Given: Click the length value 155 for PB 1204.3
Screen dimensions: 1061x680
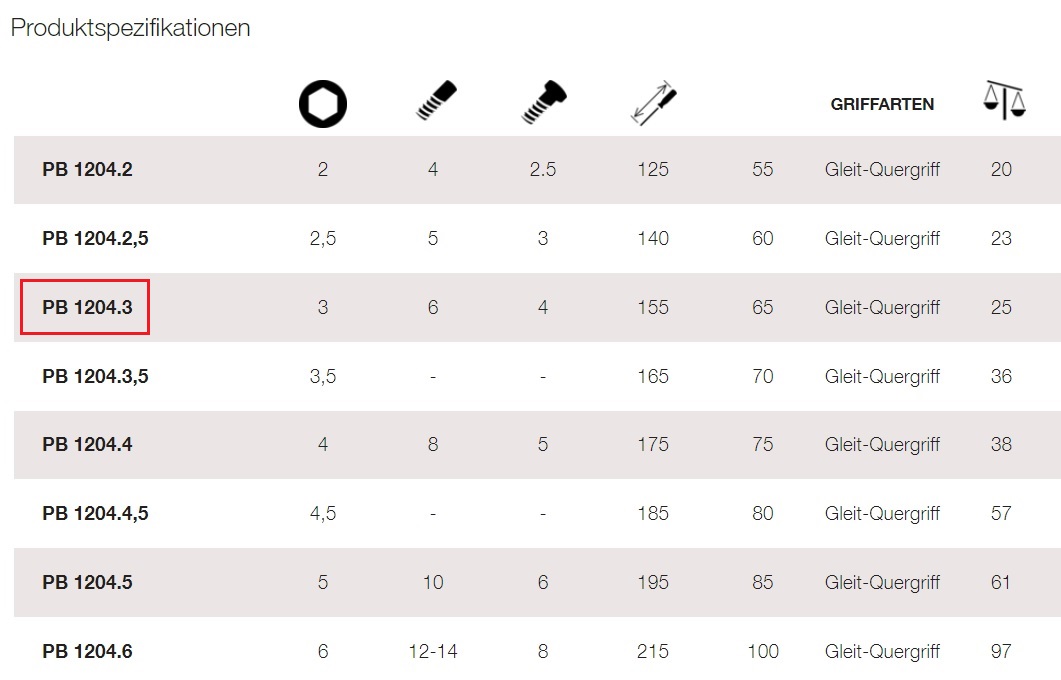Looking at the screenshot, I should (653, 307).
